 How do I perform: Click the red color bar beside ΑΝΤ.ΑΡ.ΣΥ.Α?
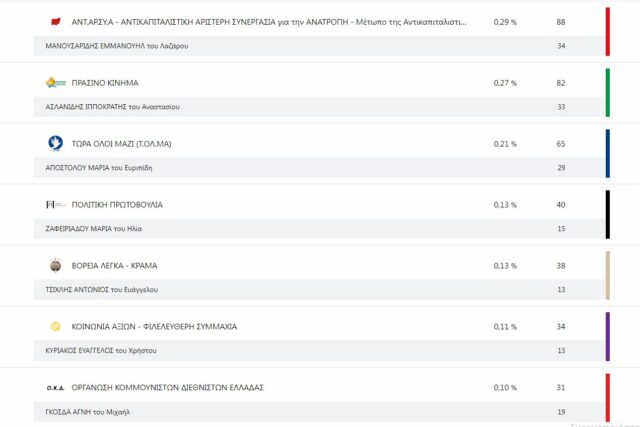(607, 31)
